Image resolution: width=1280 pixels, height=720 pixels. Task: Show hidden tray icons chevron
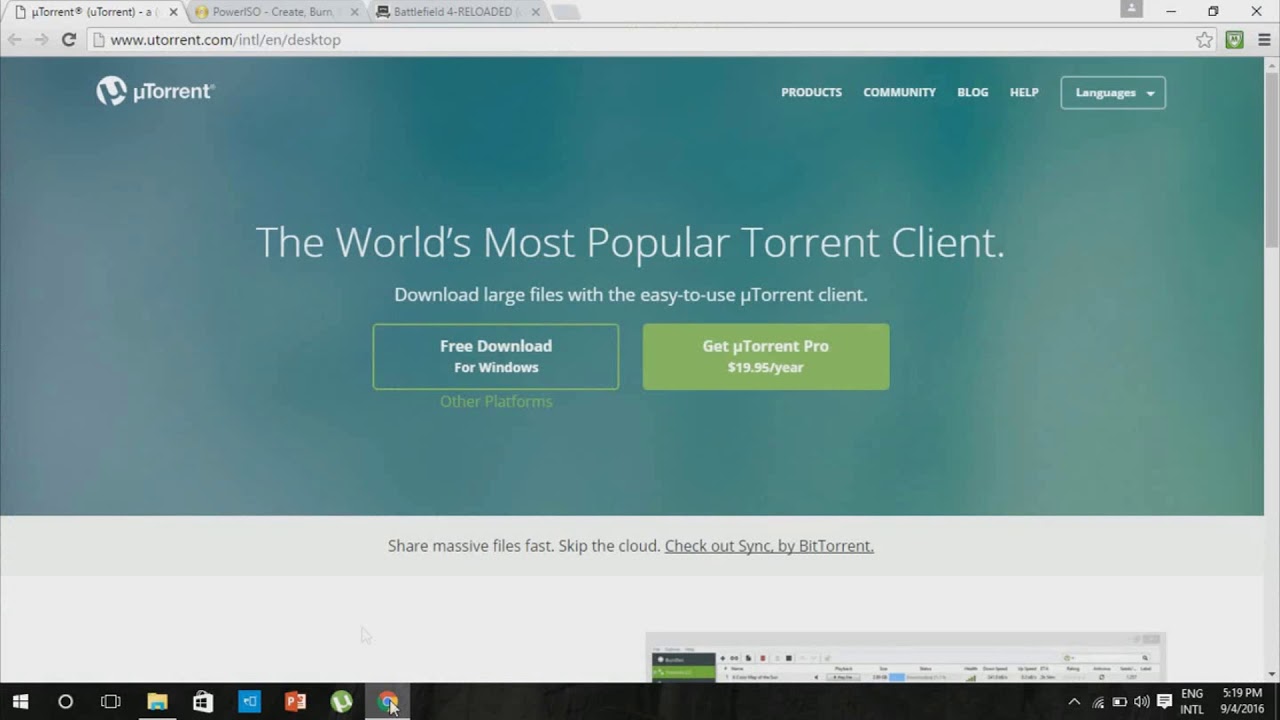coord(1074,702)
